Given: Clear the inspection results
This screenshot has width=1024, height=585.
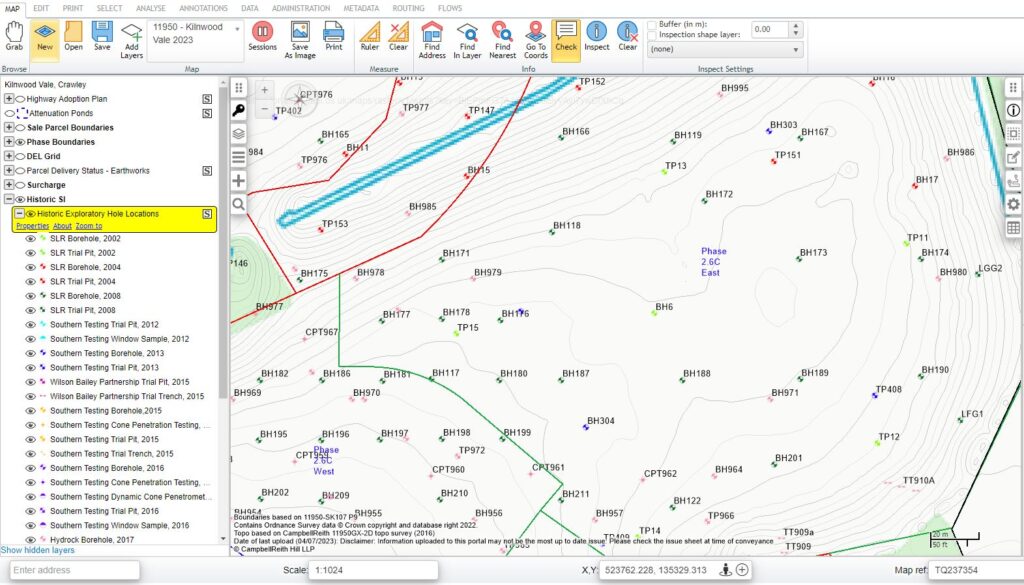Looking at the screenshot, I should [x=628, y=37].
